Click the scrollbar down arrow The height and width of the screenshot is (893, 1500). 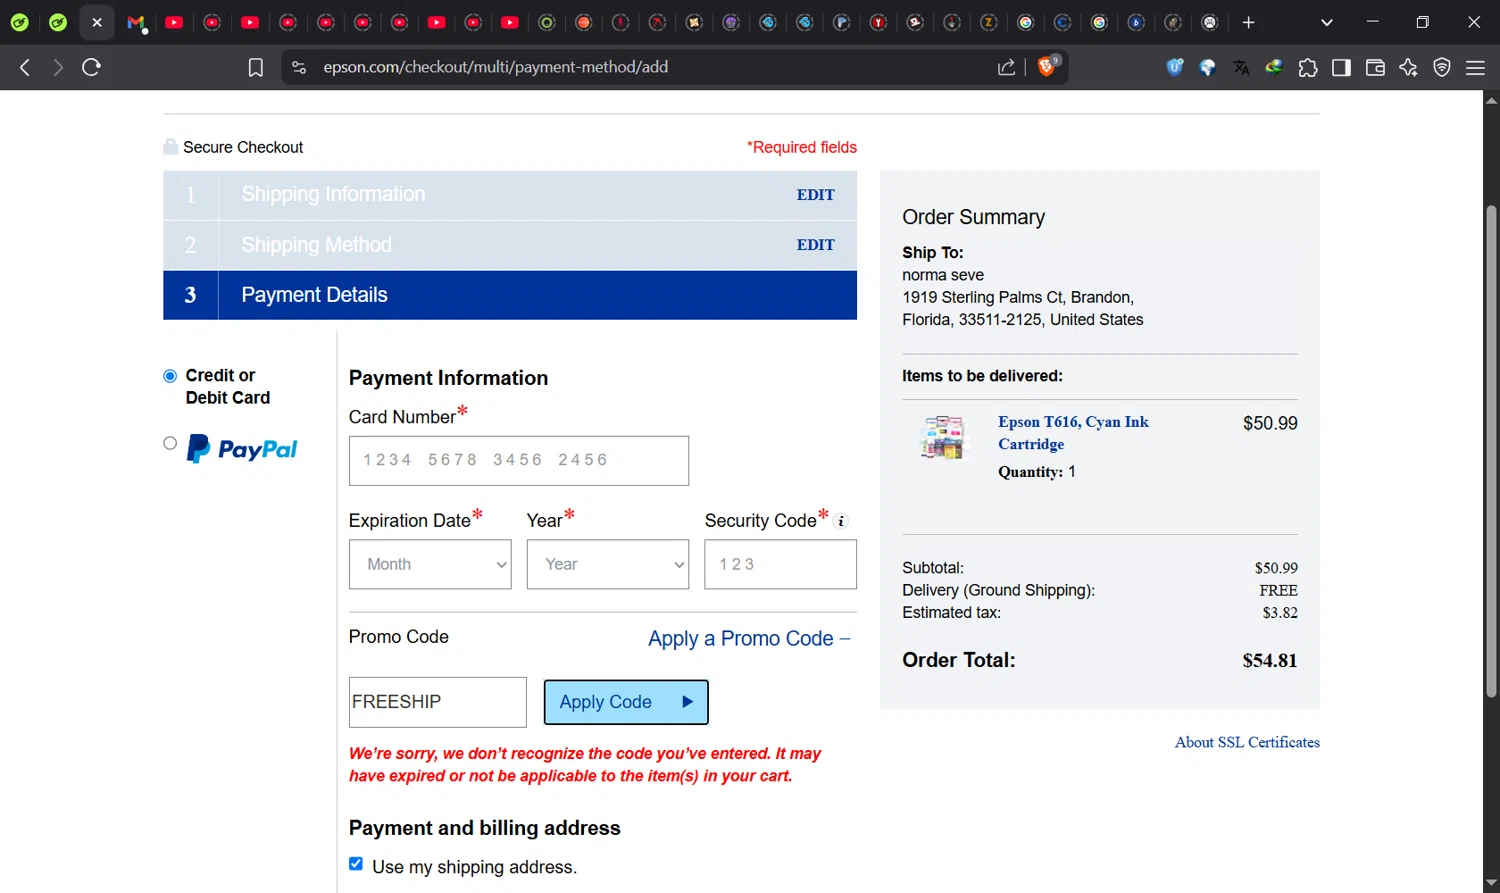[1491, 883]
